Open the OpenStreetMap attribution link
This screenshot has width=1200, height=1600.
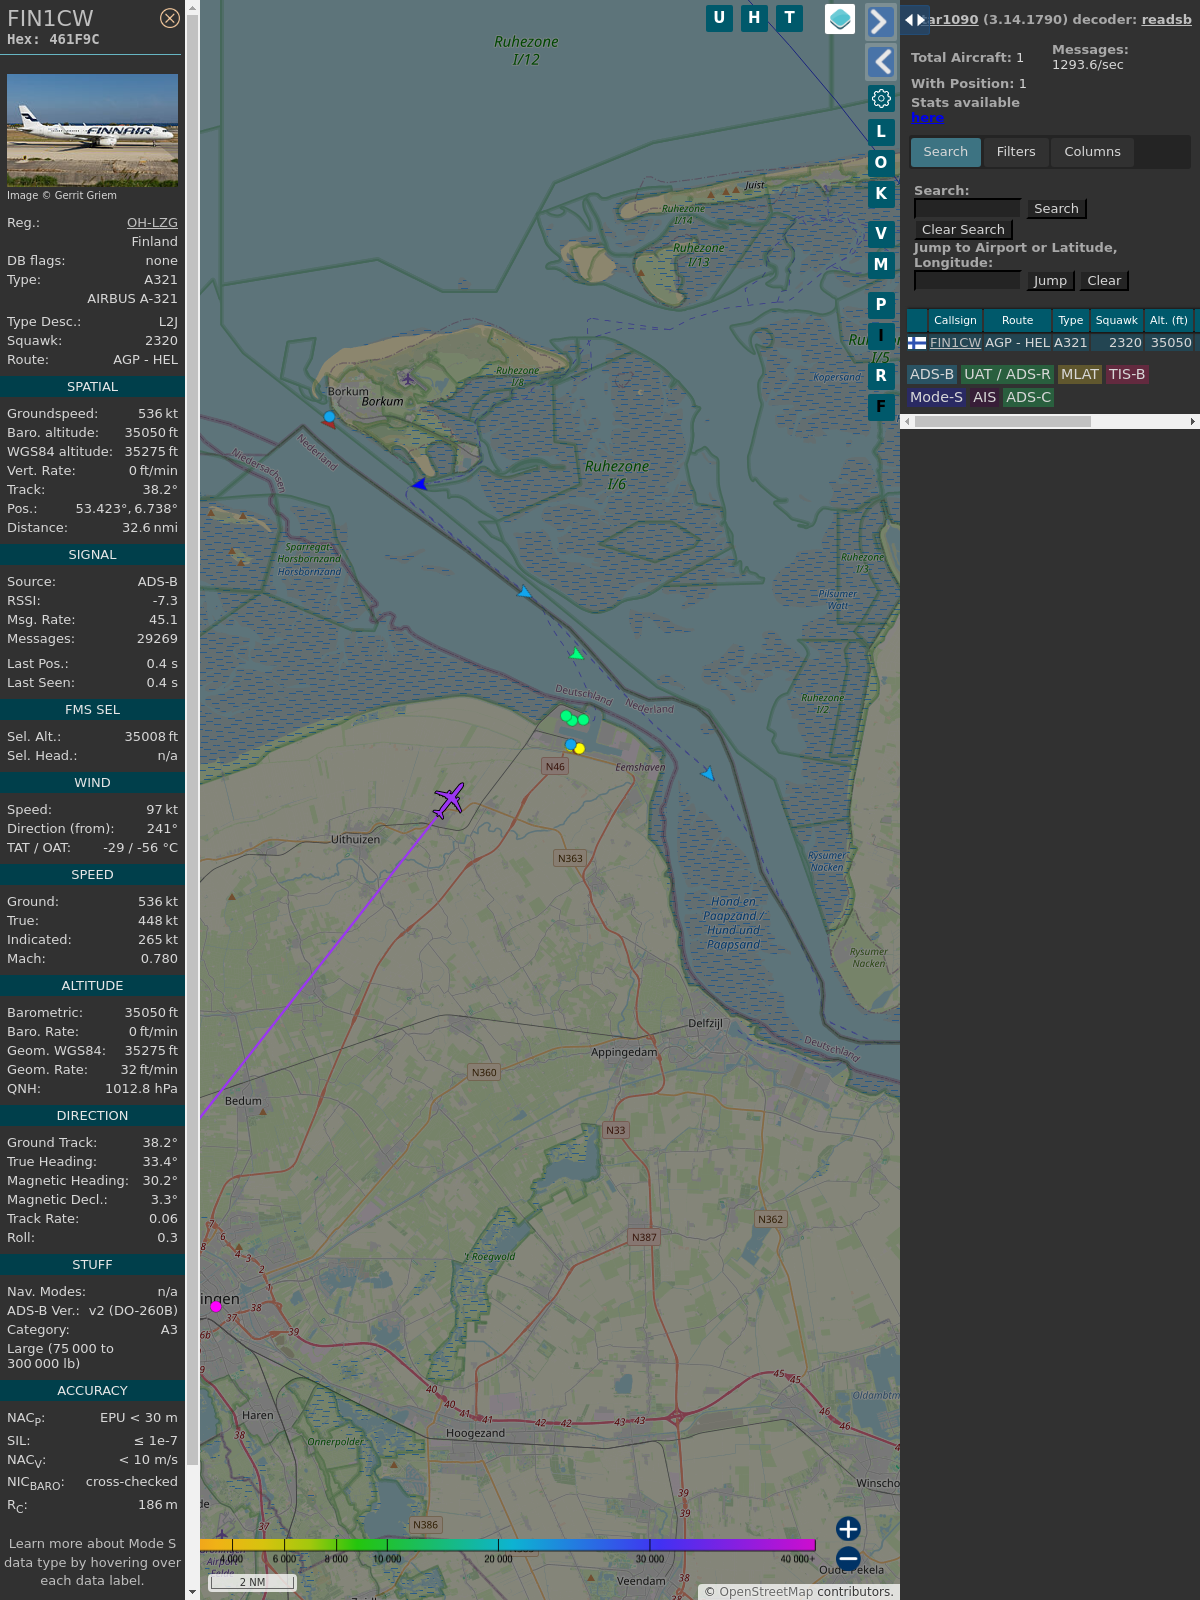tap(766, 1592)
